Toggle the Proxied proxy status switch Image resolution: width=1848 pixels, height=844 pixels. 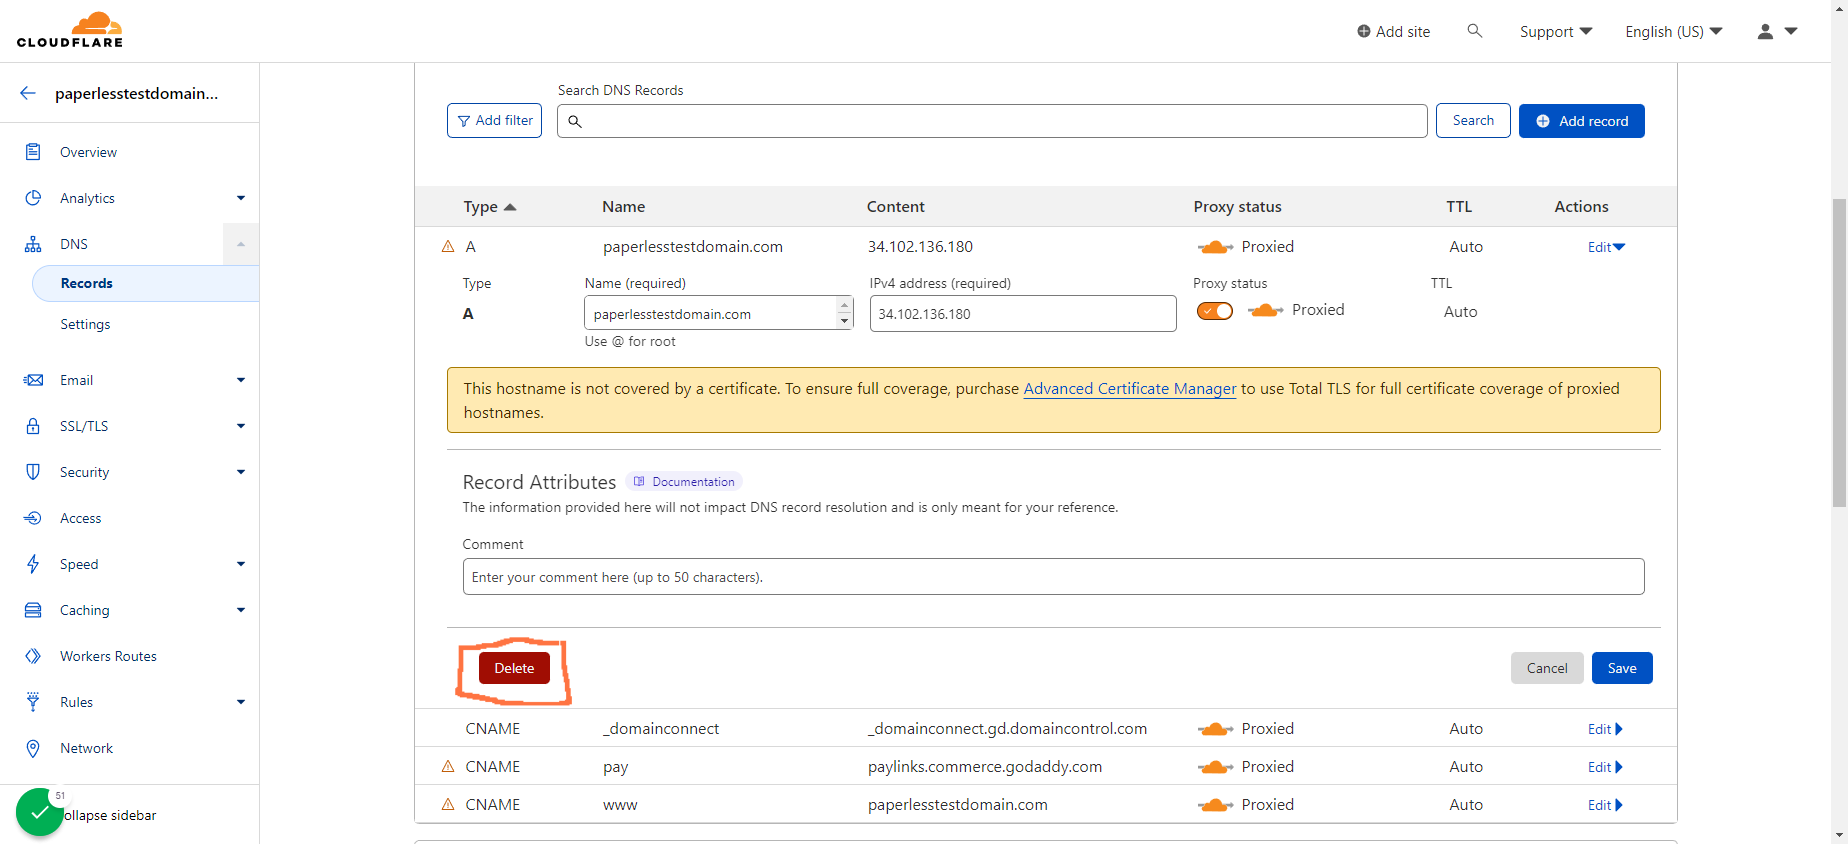coord(1215,311)
